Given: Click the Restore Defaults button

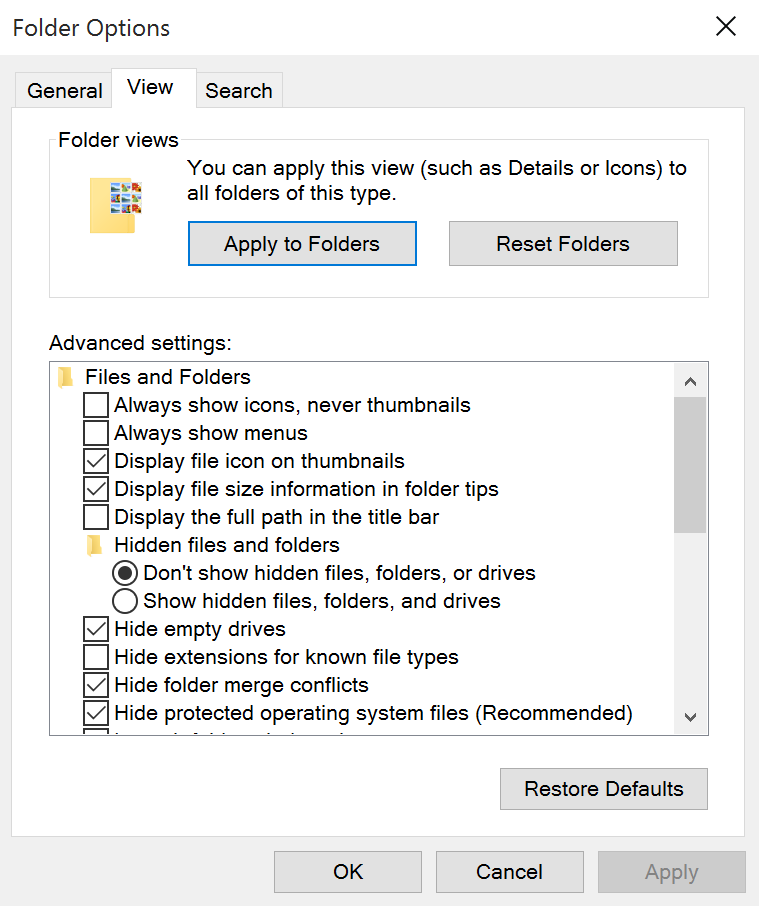Looking at the screenshot, I should coord(603,789).
